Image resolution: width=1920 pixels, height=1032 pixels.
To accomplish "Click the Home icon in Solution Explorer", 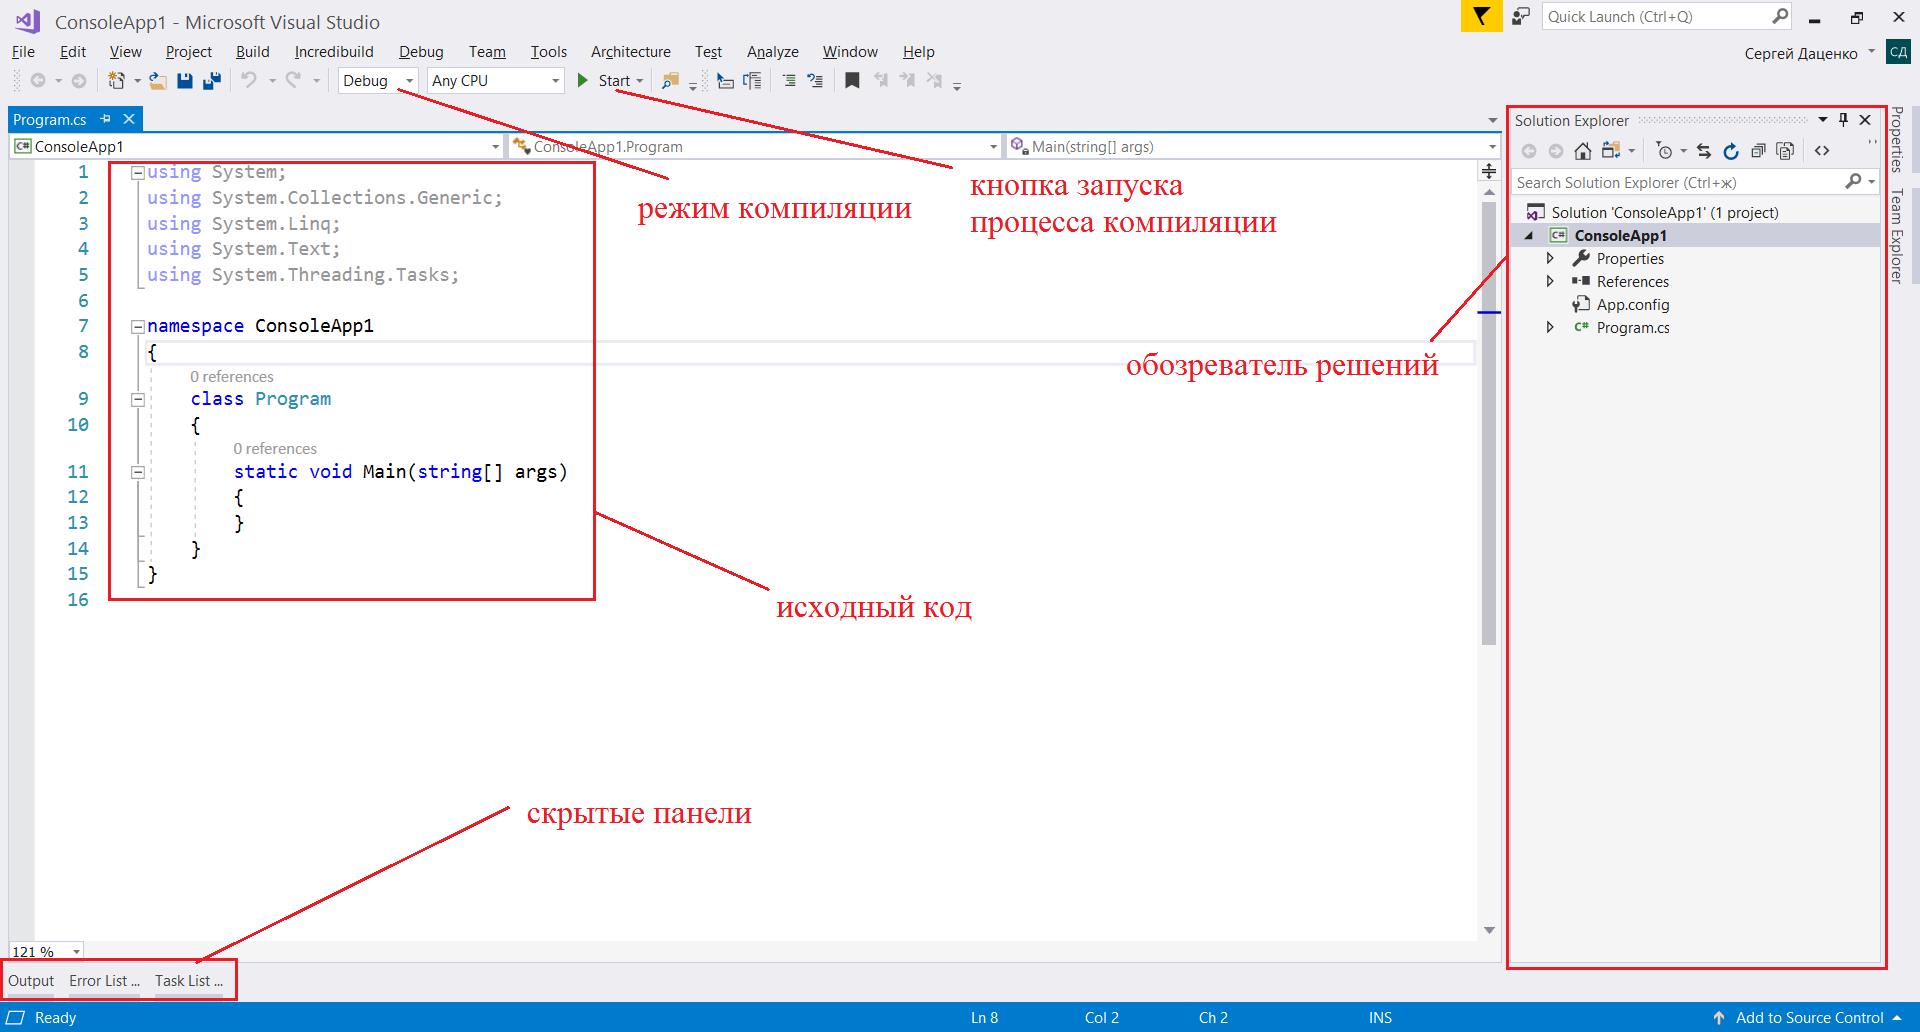I will 1582,151.
